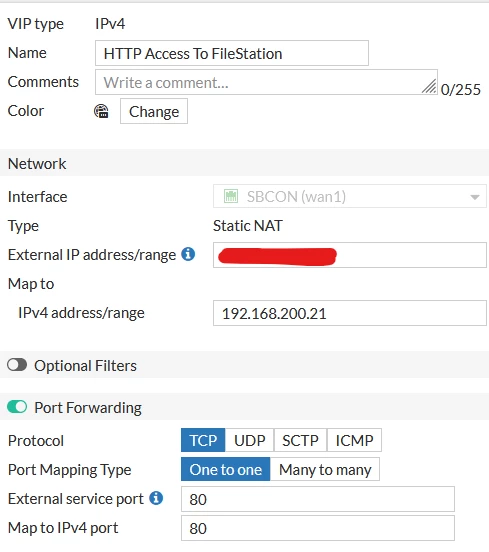Click the Comments text area

coord(266,82)
